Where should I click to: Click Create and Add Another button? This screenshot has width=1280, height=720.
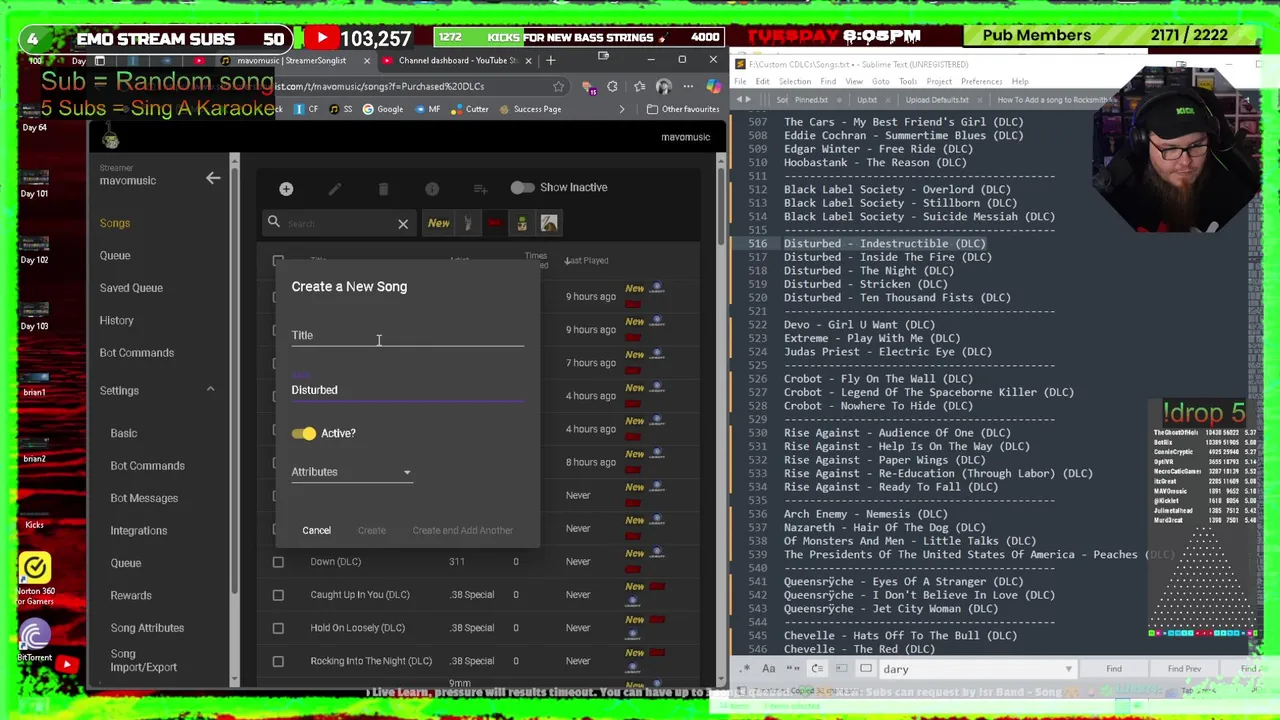[462, 531]
